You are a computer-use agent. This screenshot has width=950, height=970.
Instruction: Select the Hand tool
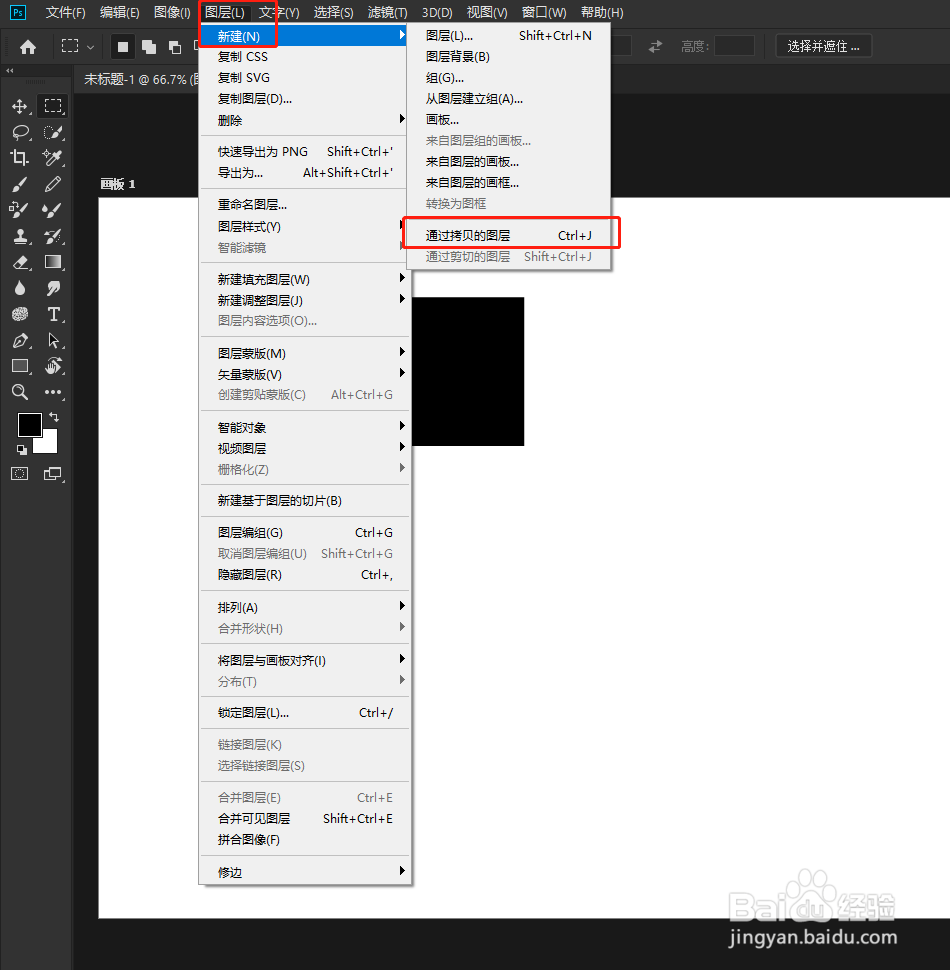53,366
